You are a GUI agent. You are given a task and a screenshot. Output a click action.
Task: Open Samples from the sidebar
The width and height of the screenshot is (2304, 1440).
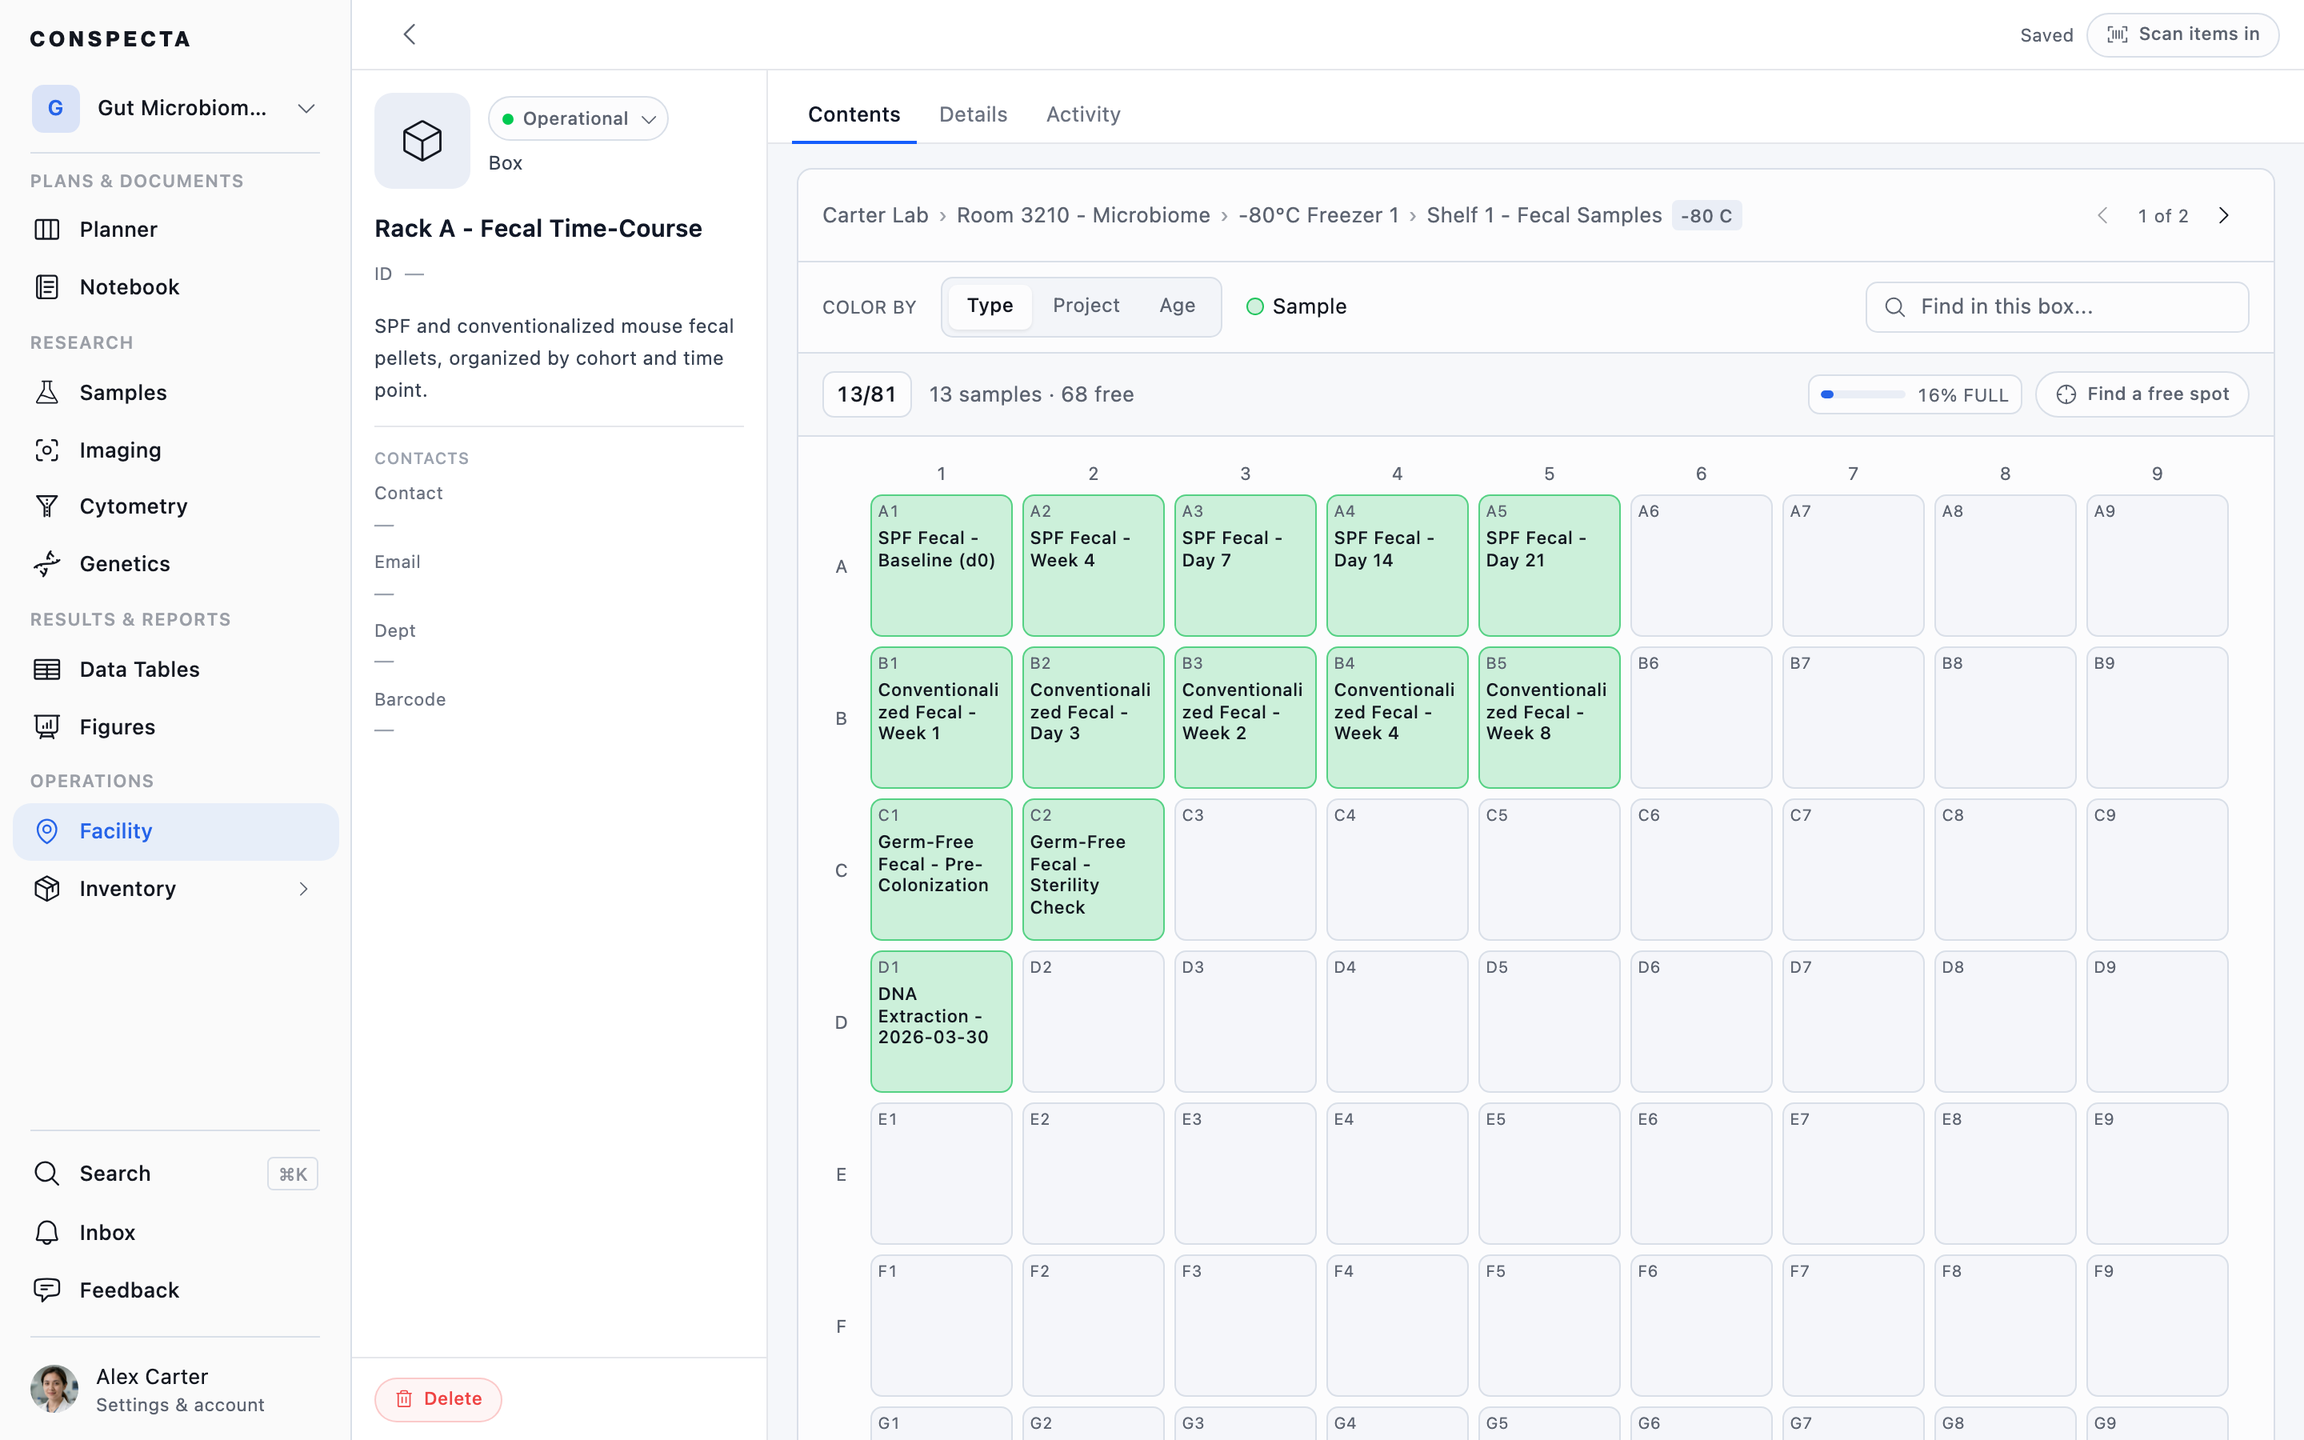point(176,392)
